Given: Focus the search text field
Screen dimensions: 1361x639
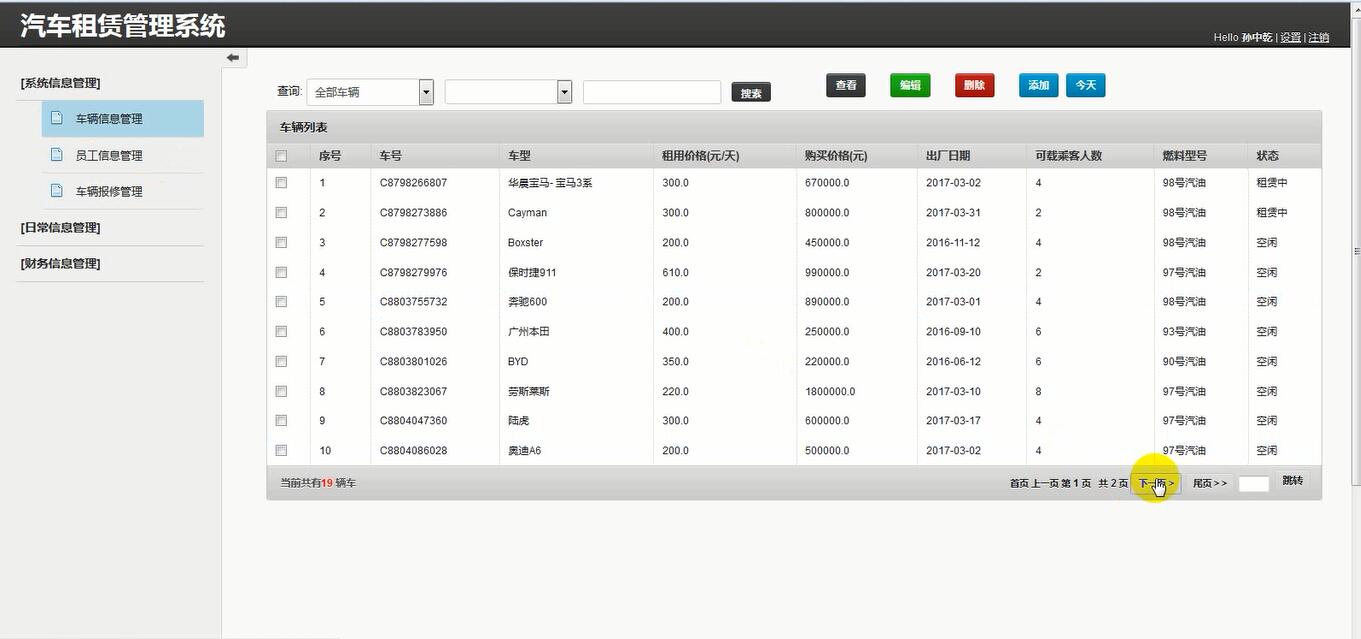Looking at the screenshot, I should (652, 92).
